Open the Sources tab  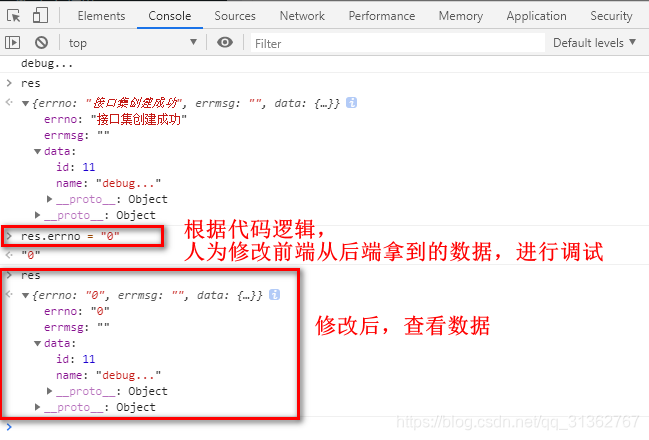pyautogui.click(x=235, y=16)
